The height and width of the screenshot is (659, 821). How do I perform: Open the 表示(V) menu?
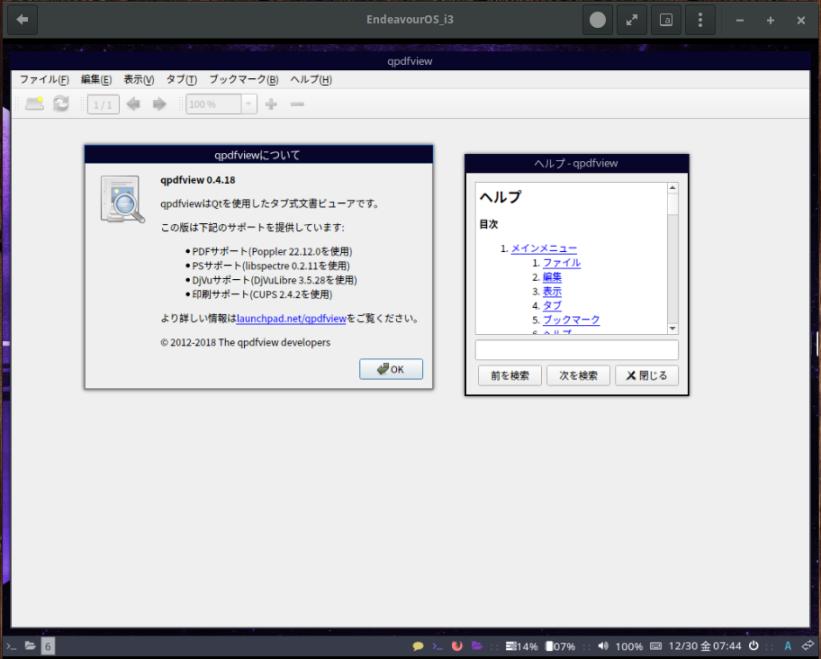139,80
